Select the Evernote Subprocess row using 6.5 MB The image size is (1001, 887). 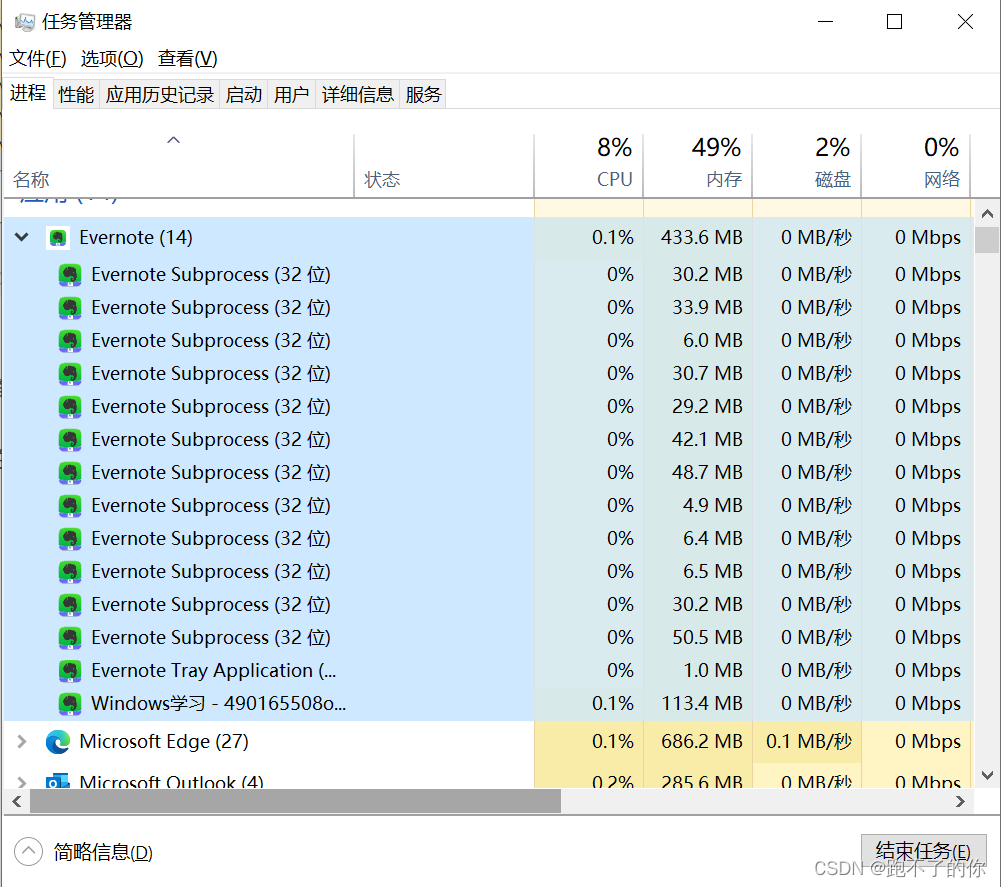[x=489, y=572]
